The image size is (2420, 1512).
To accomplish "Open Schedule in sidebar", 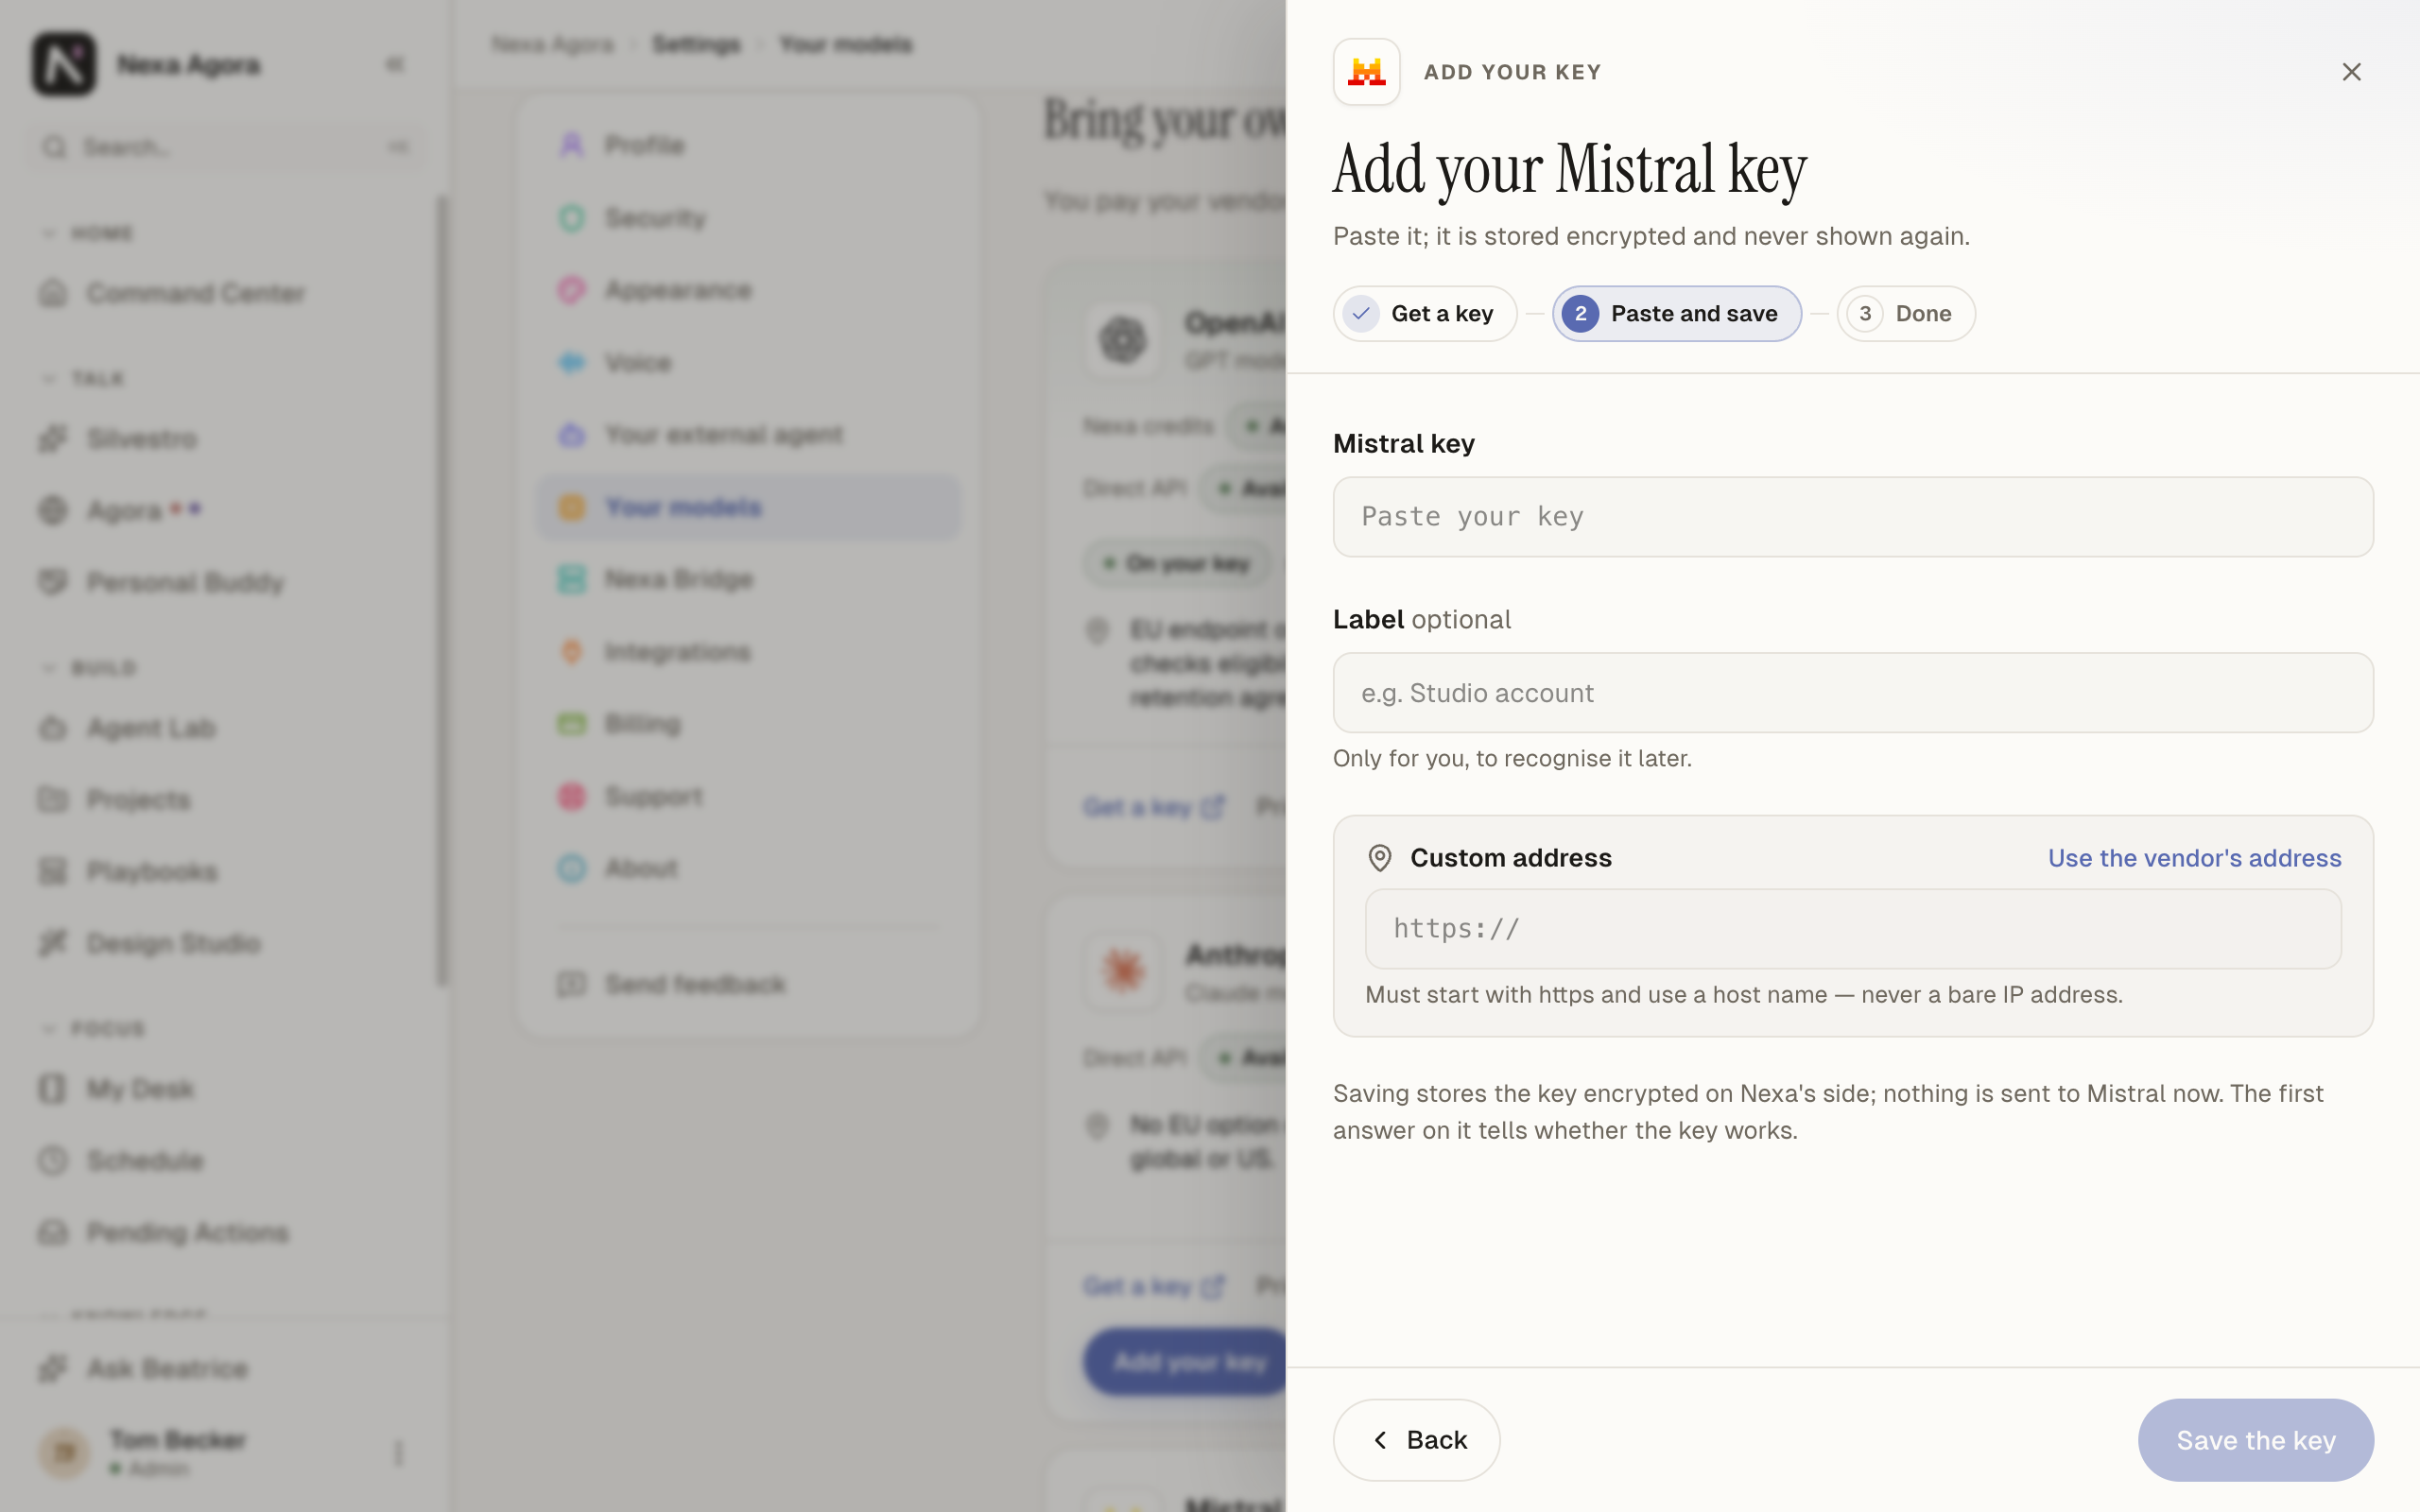I will (226, 1161).
